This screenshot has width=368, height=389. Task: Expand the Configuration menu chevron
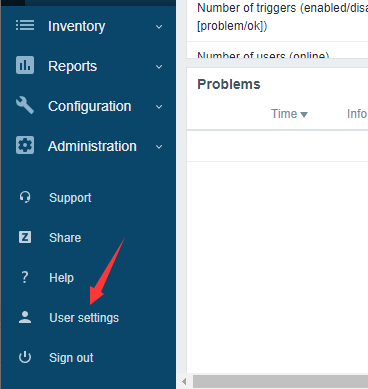159,107
